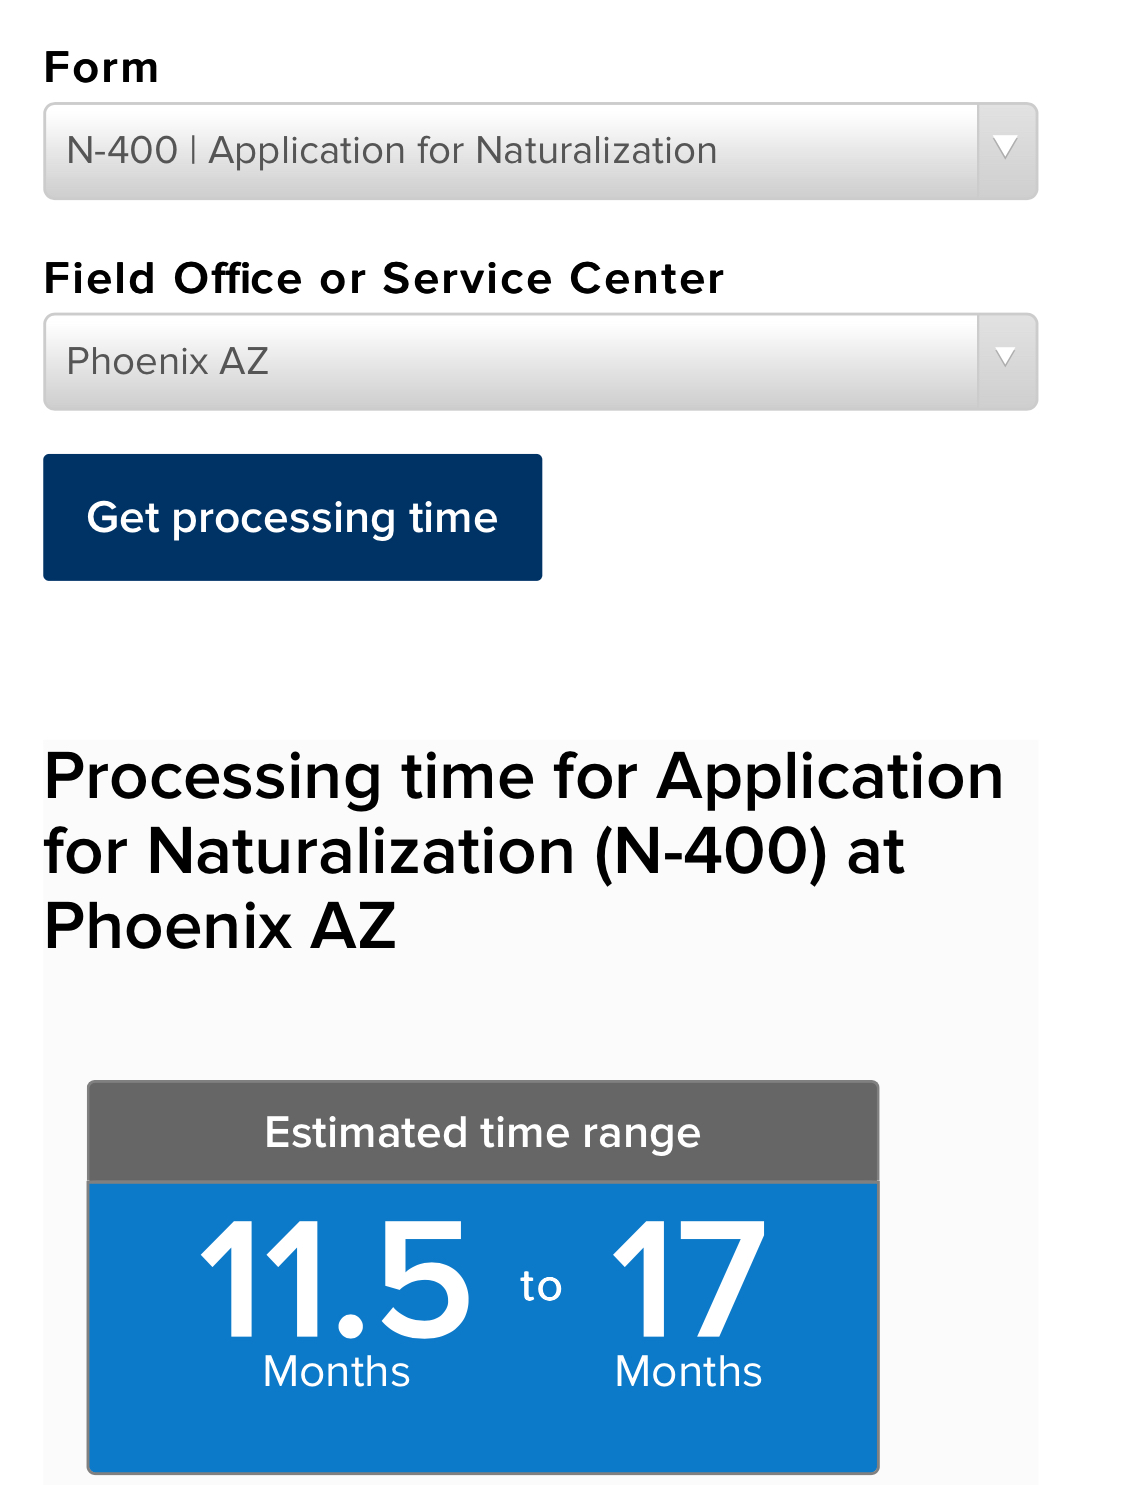Click the 17 upper estimate number
This screenshot has height=1485, width=1125.
point(688,1279)
